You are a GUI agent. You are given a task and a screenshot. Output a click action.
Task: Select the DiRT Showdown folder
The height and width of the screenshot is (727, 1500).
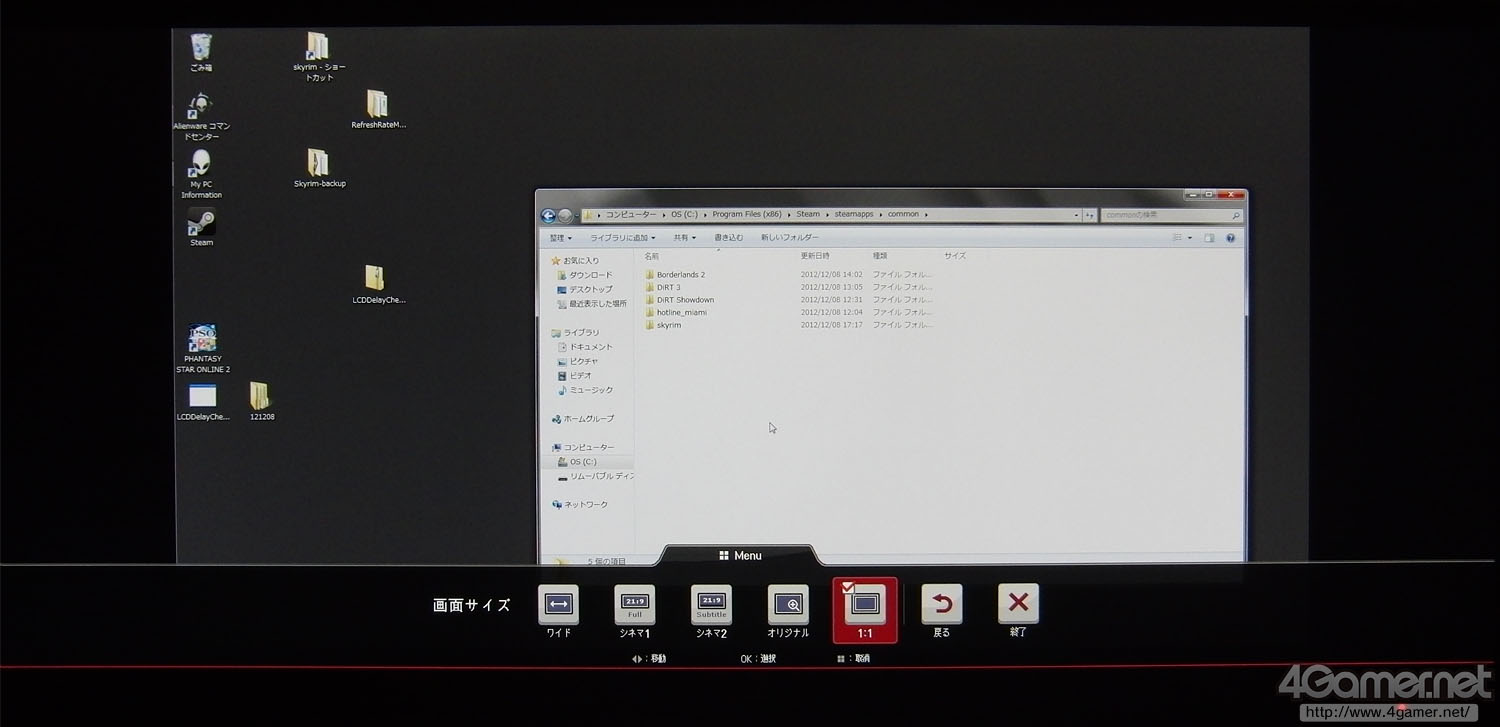[680, 300]
